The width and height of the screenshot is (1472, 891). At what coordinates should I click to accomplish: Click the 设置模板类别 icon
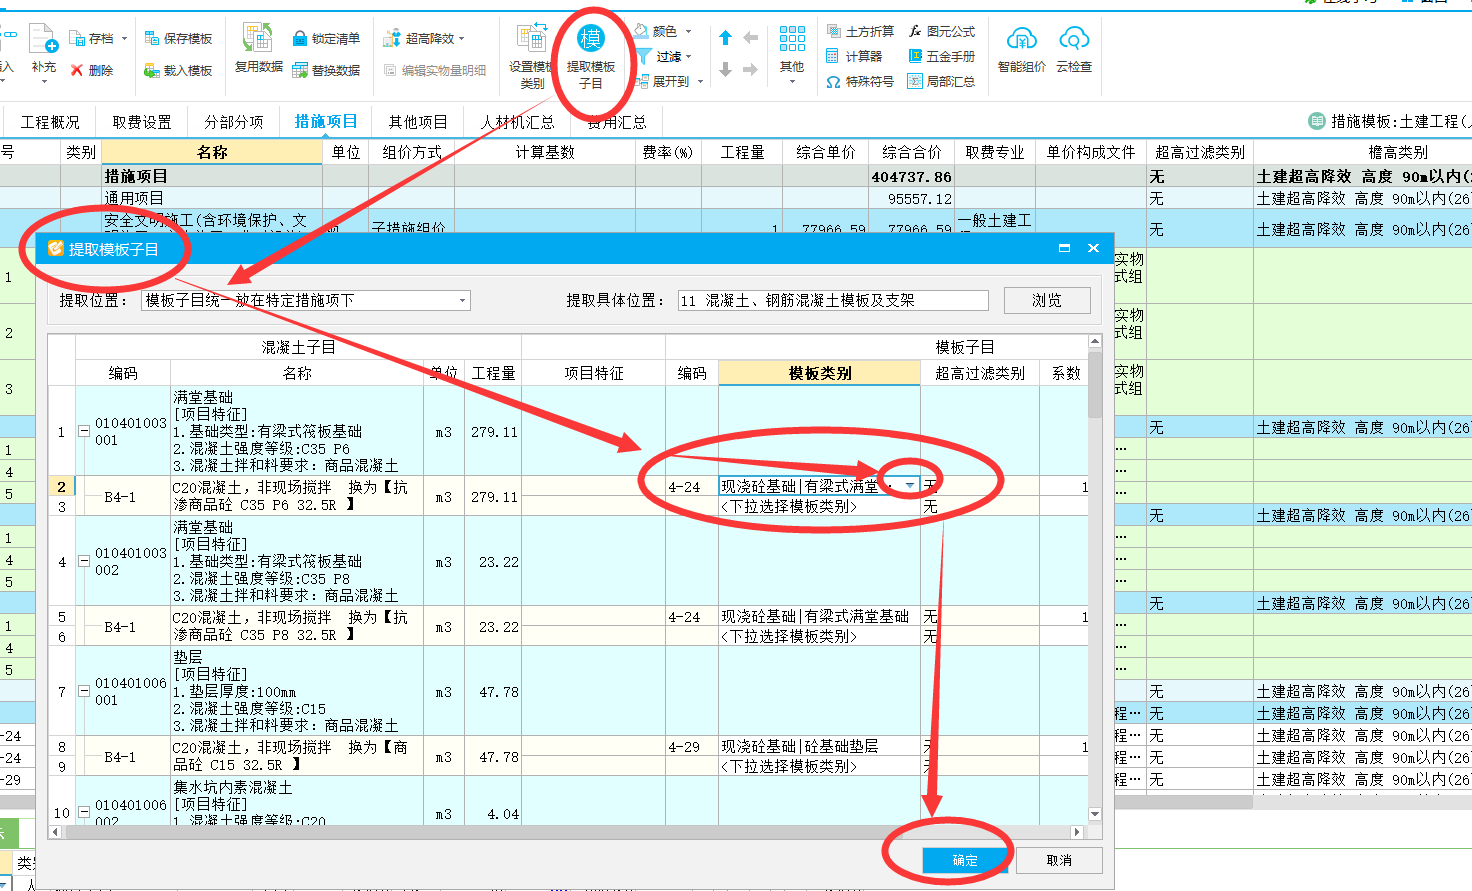coord(531,39)
